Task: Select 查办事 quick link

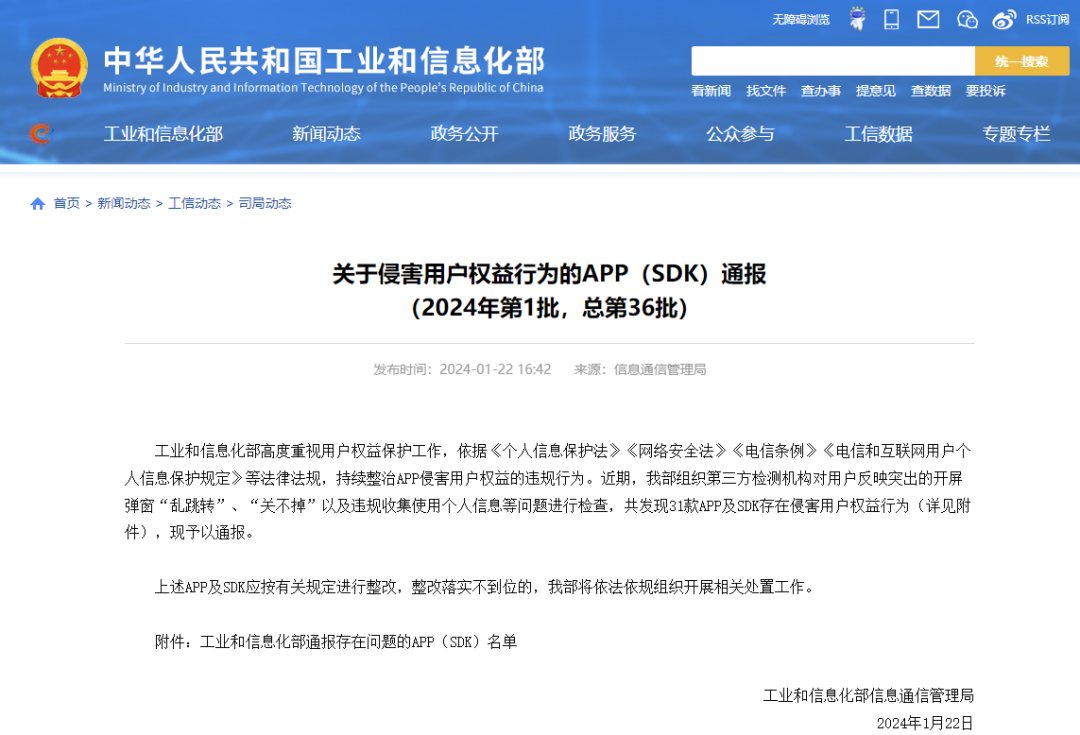Action: [x=820, y=91]
